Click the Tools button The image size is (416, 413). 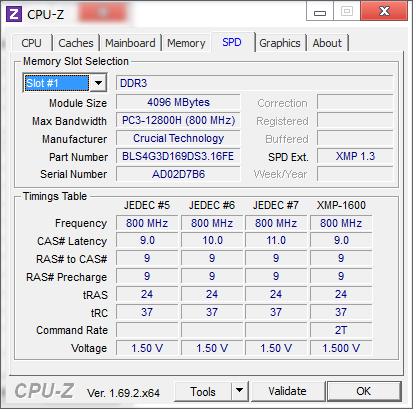tap(203, 391)
